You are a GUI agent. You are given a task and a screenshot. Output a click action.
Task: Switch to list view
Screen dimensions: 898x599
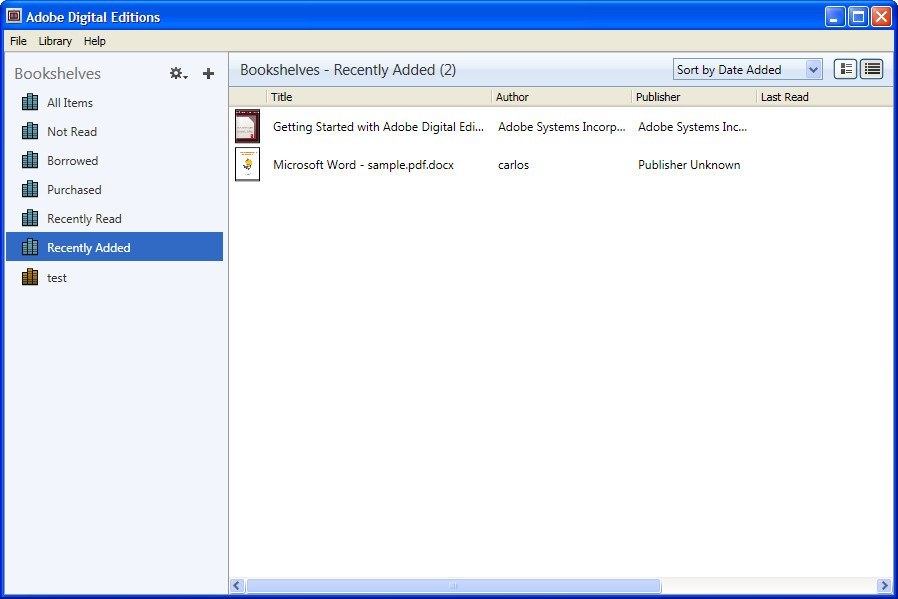click(x=873, y=69)
